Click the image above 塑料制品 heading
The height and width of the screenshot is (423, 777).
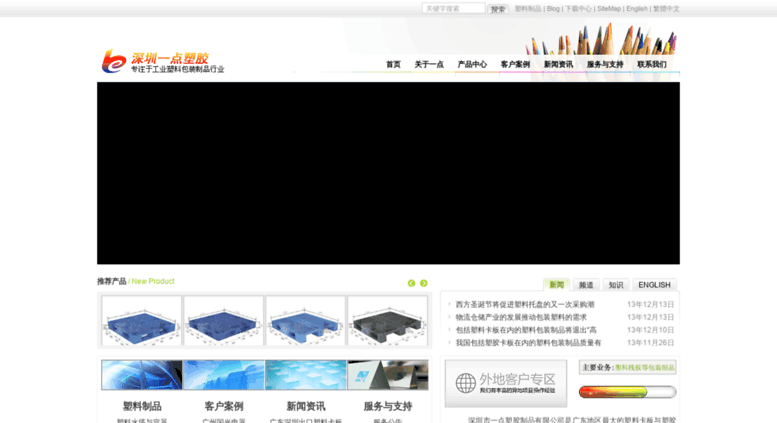tap(142, 375)
